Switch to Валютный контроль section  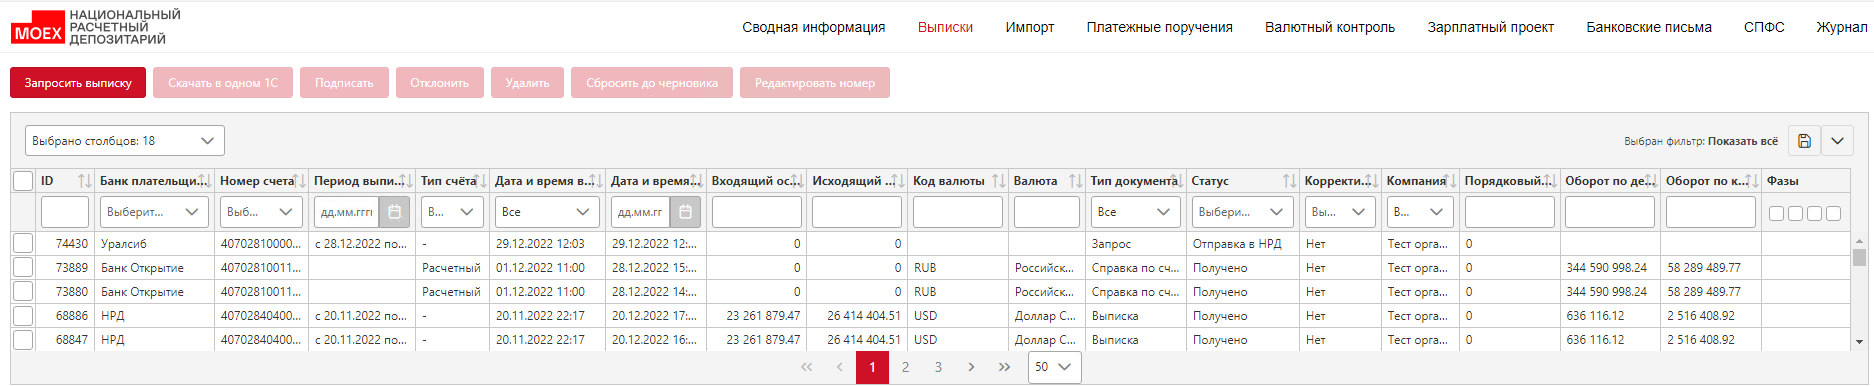point(1329,27)
